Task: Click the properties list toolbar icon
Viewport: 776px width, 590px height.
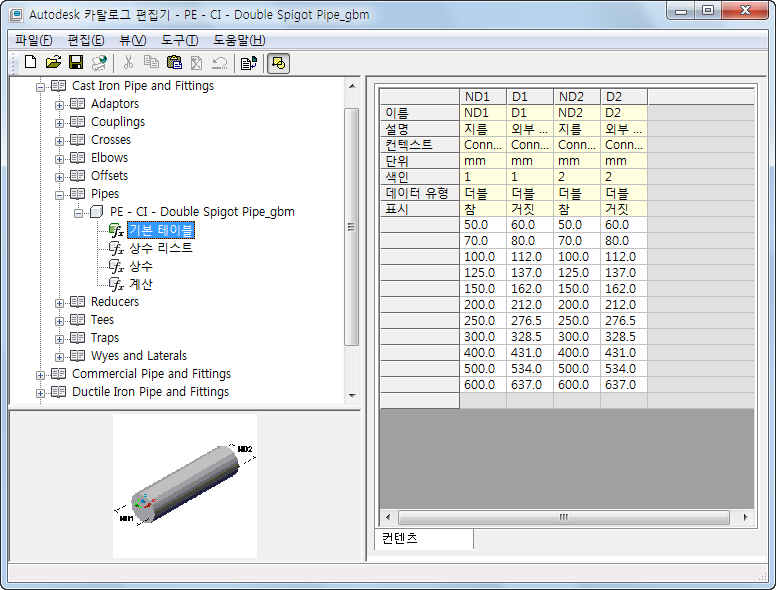Action: point(248,63)
